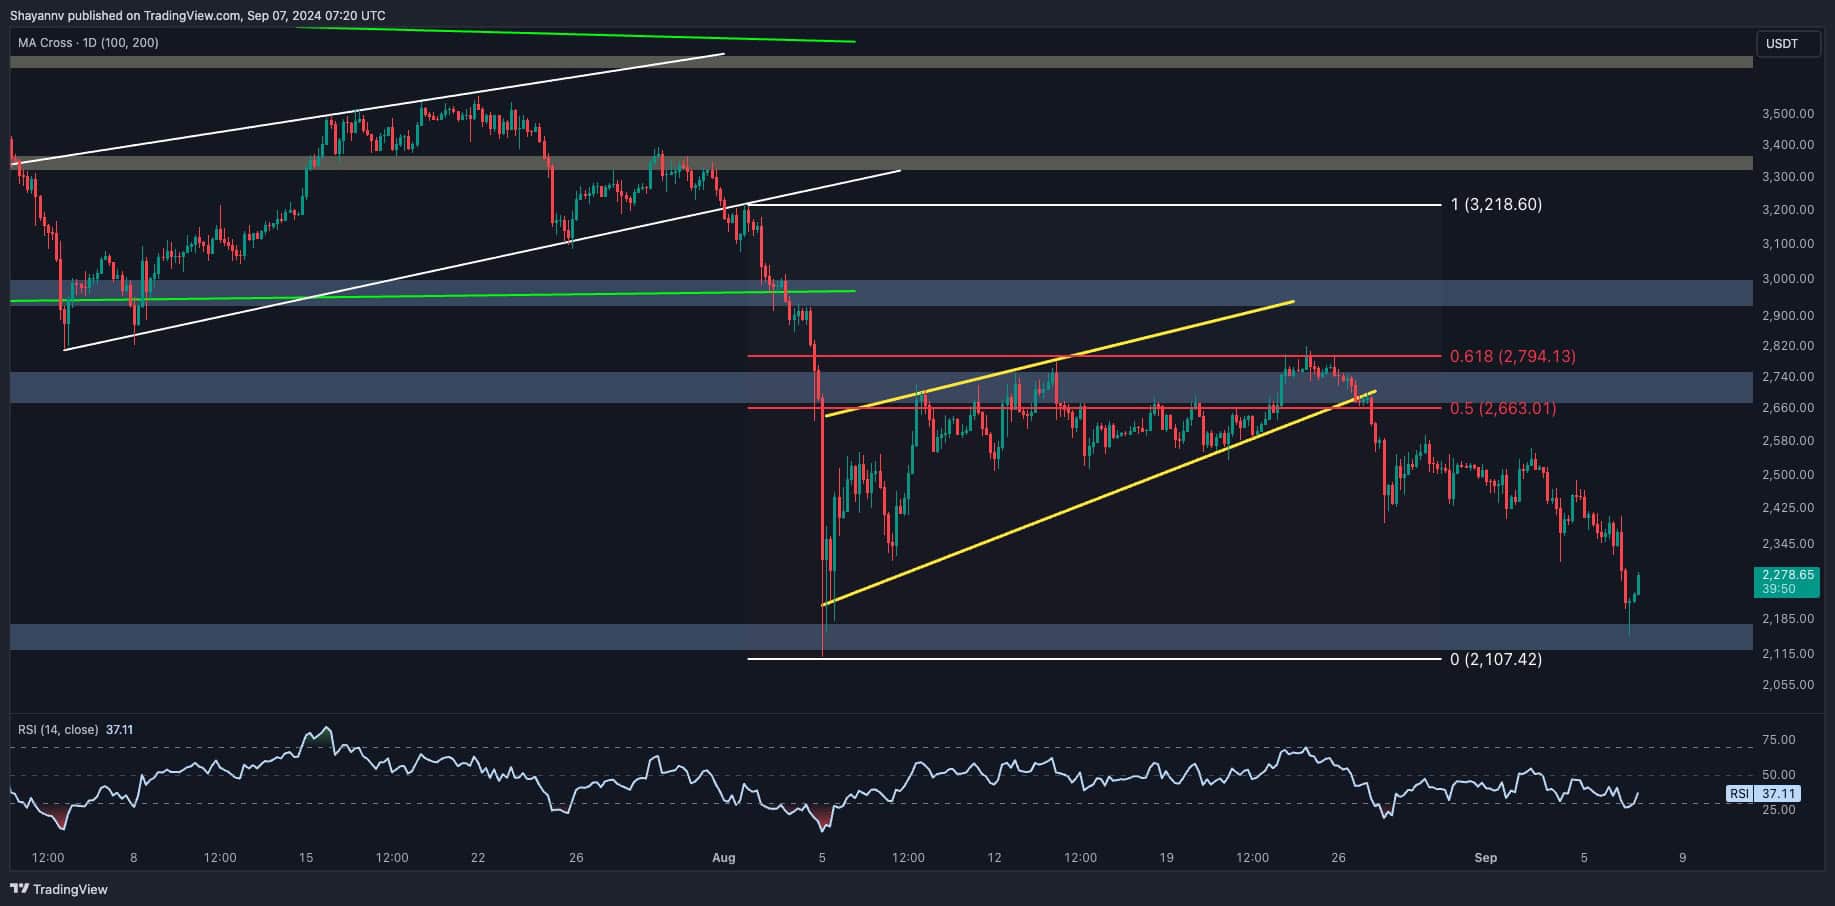The width and height of the screenshot is (1835, 906).
Task: Select the 3,500.00 price scale label
Action: (x=1787, y=114)
